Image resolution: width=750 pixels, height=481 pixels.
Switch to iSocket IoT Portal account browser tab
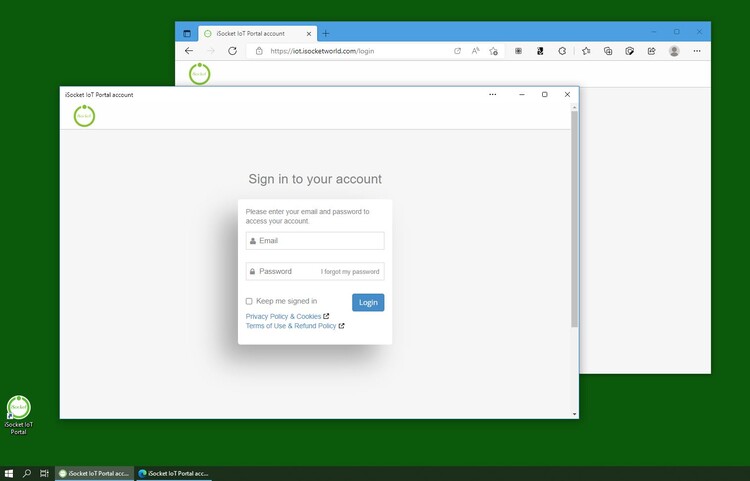tap(257, 33)
